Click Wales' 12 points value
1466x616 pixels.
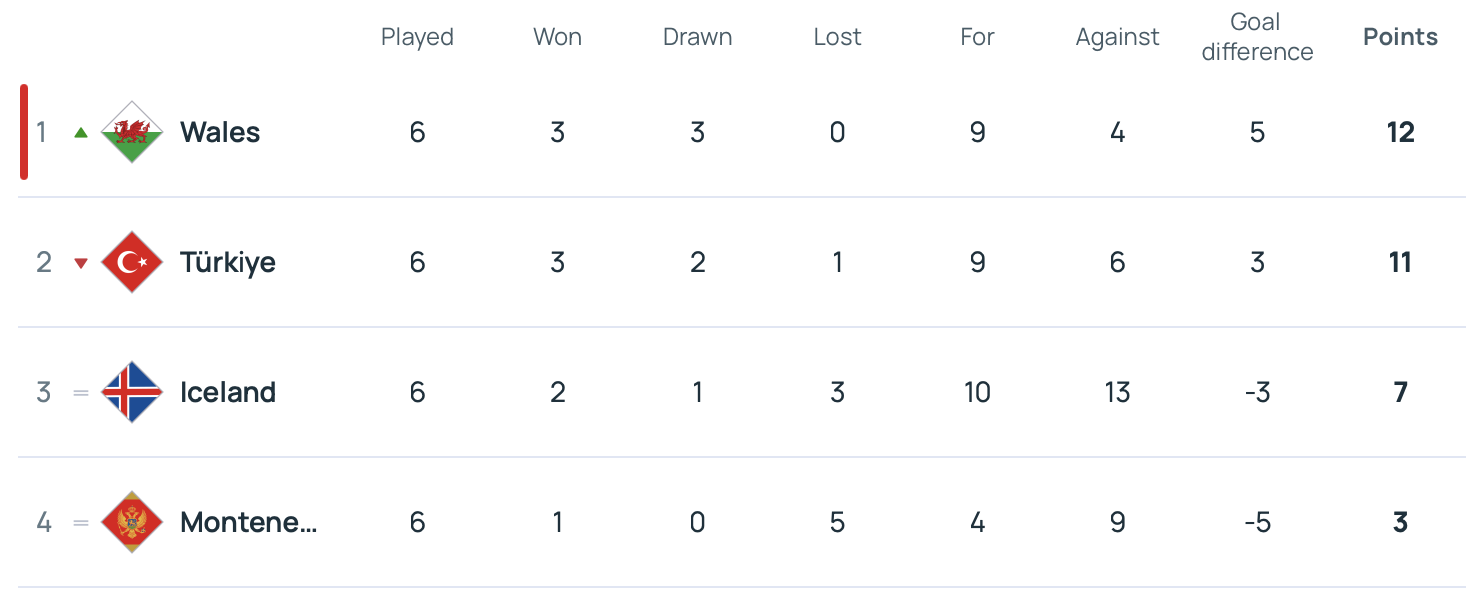click(1400, 132)
